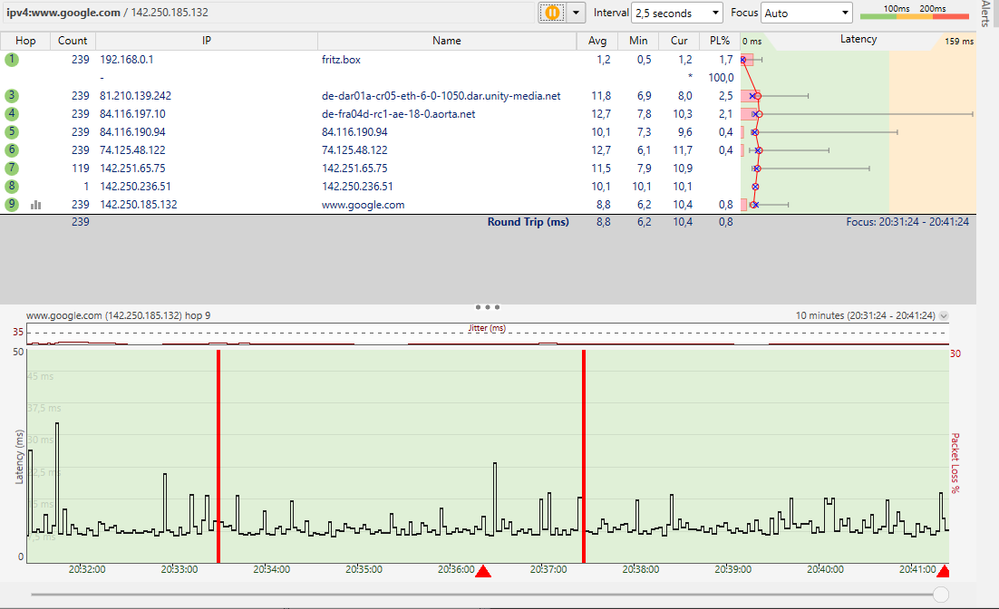Sort by the Min column header
This screenshot has width=999, height=609.
pos(638,41)
